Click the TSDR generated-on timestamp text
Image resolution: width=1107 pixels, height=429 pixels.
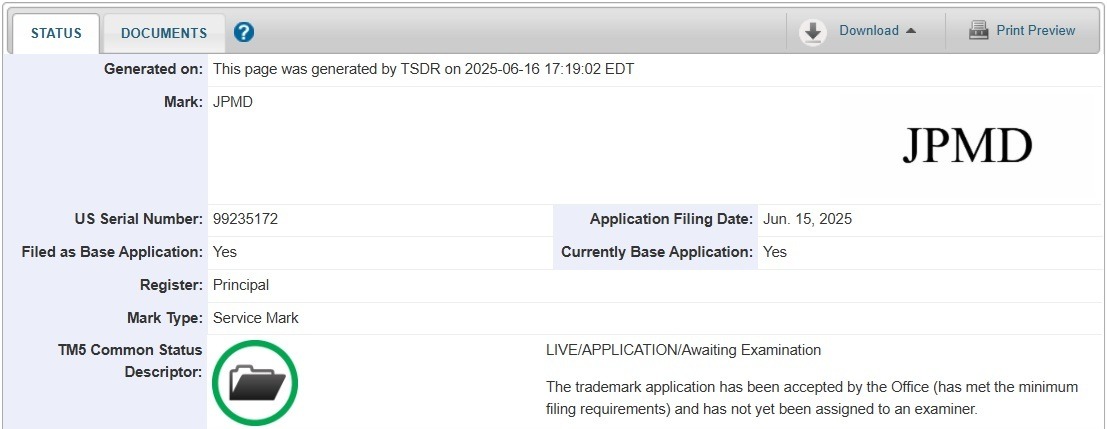pos(423,69)
